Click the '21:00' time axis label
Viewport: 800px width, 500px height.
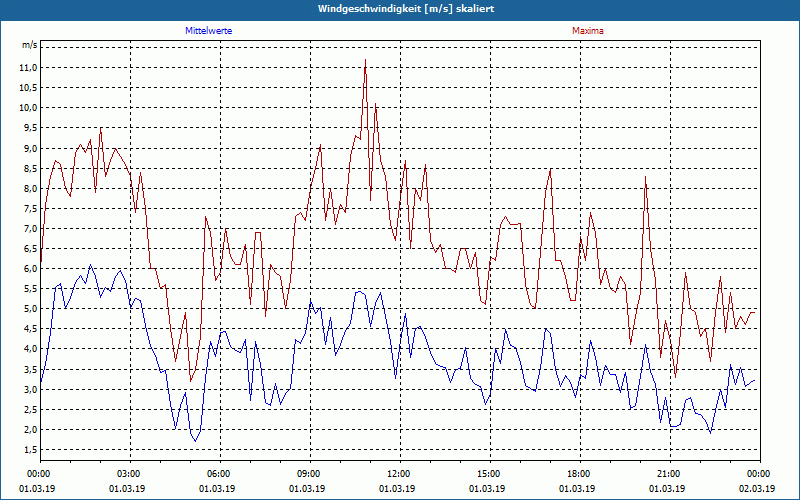(x=668, y=474)
